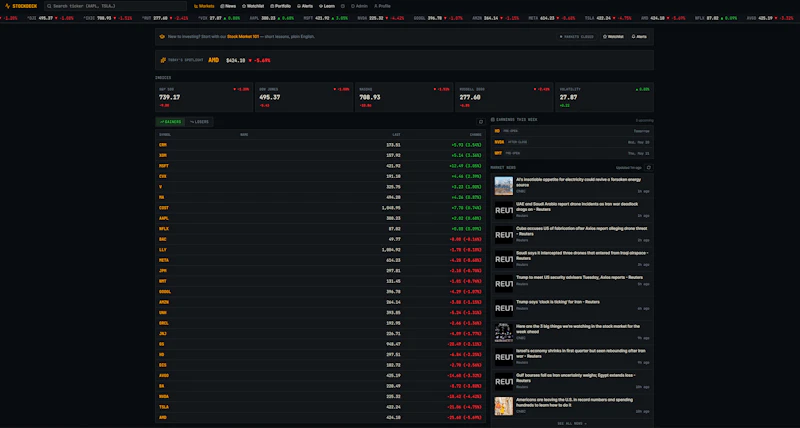Open the Admin nav link
The height and width of the screenshot is (428, 800).
click(x=359, y=6)
